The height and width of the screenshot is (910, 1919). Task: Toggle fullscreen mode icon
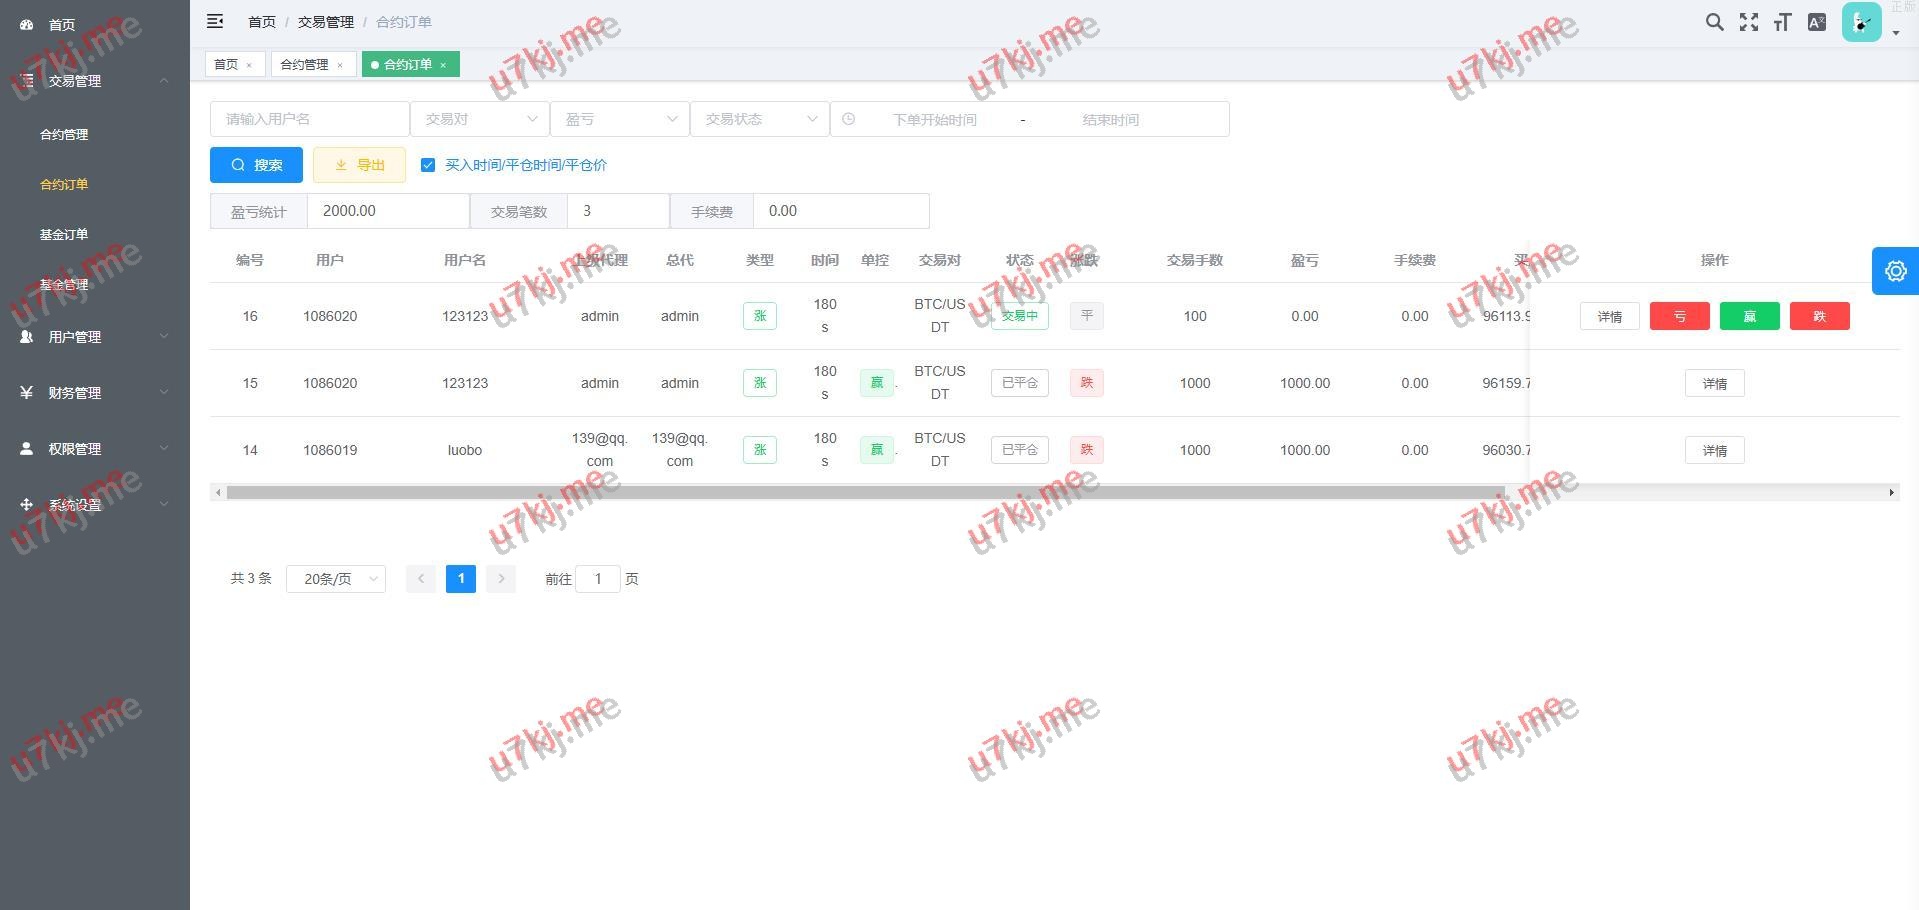pyautogui.click(x=1748, y=22)
